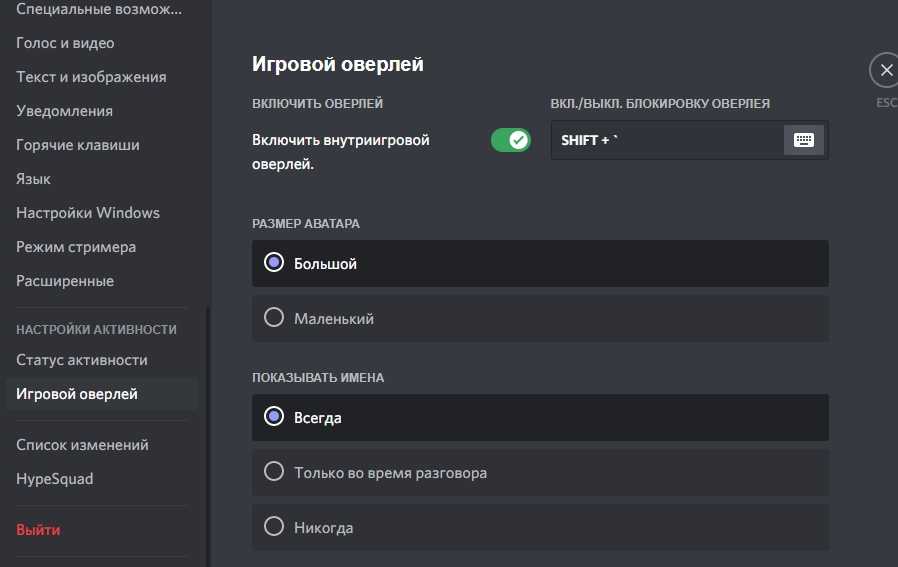Open Список изменений changelog
The image size is (898, 567).
click(82, 445)
